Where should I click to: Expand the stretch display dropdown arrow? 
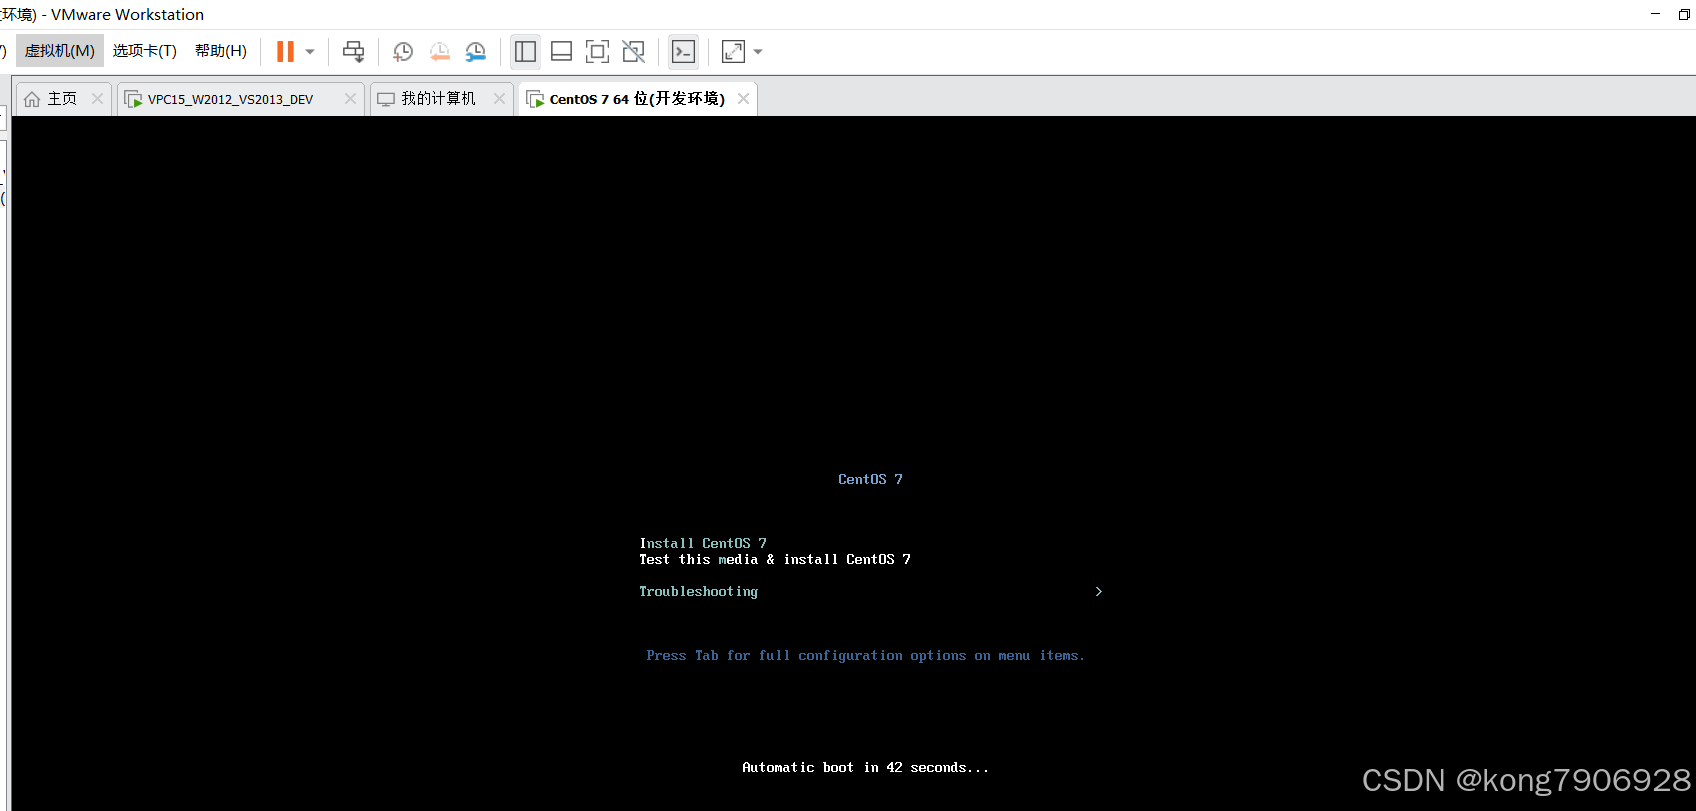758,52
